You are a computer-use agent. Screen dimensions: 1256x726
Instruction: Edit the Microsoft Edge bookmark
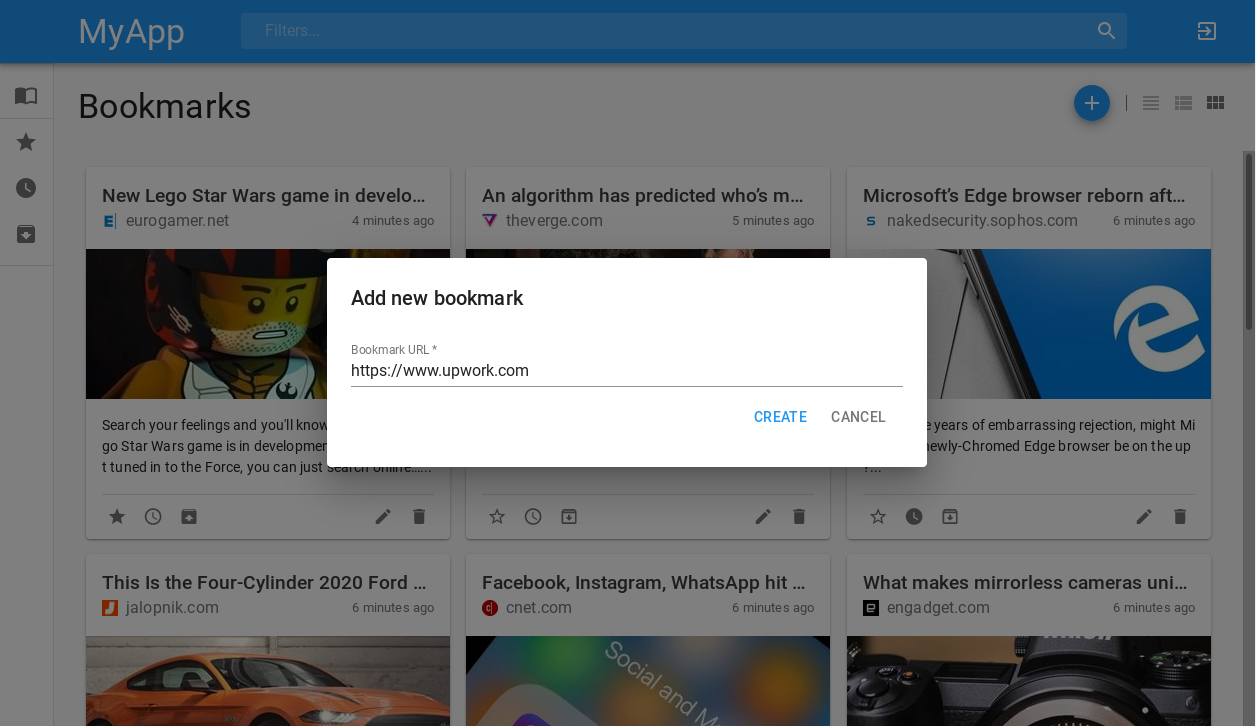tap(1144, 517)
